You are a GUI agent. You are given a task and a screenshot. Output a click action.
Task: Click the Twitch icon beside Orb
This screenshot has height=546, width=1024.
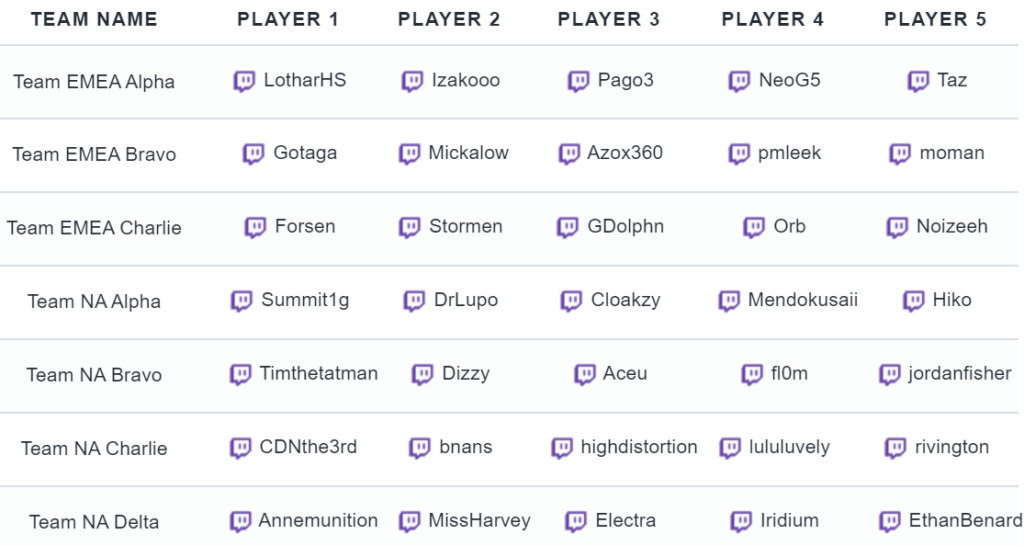[754, 227]
